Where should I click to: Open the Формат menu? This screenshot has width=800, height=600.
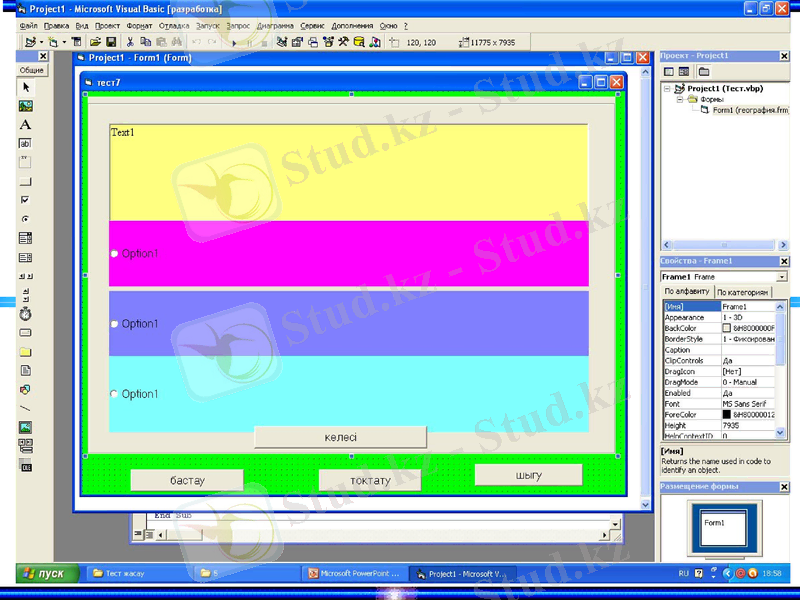[139, 25]
